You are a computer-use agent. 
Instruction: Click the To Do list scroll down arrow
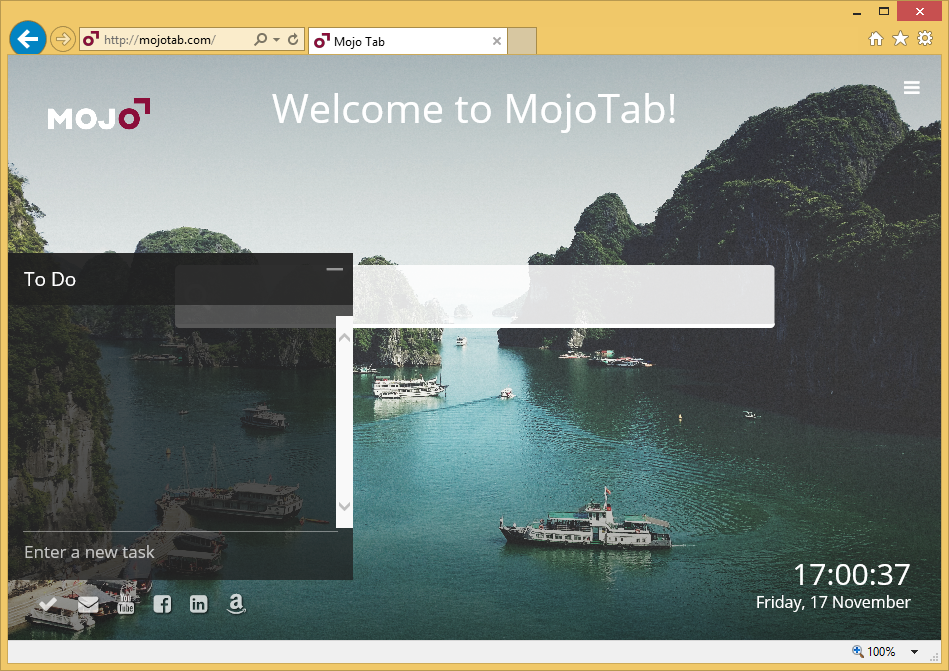(344, 506)
